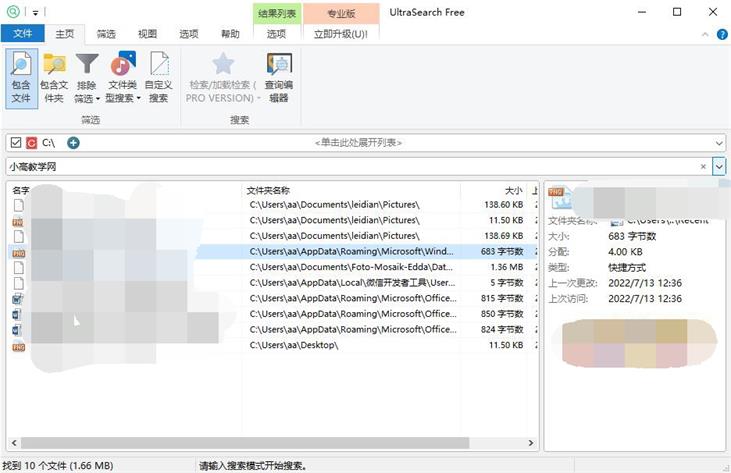Screen dimensions: 731x473
Task: Click the horizontal scrollbar thumb
Action: coord(245,443)
